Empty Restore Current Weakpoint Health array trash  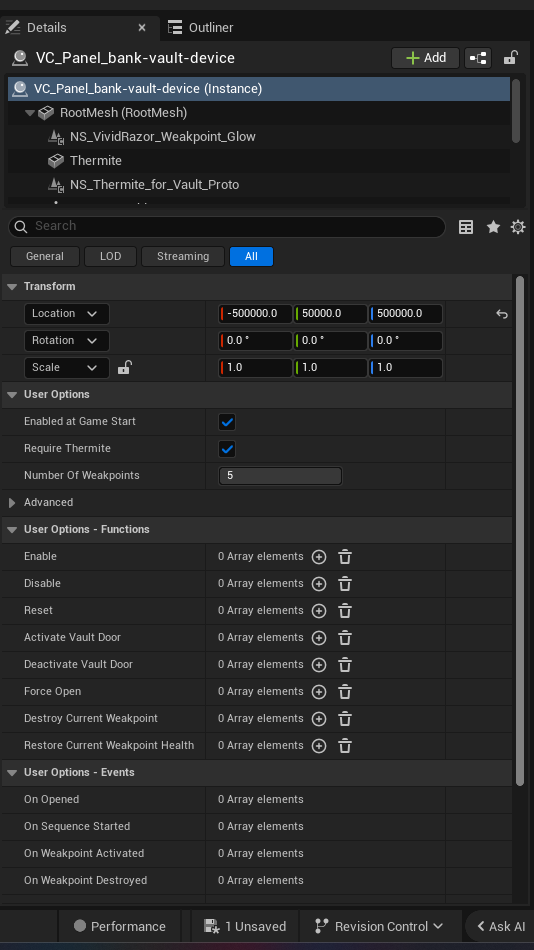345,746
